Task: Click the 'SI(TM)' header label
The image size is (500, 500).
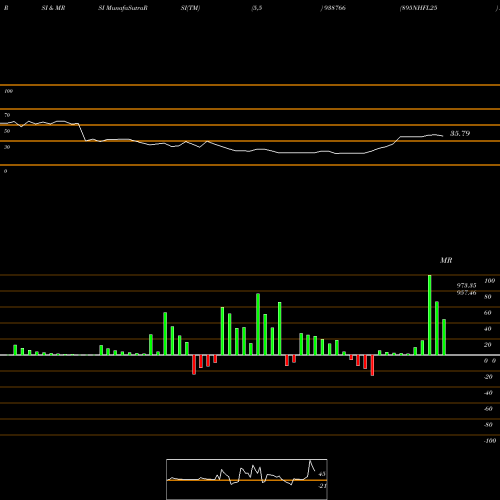Action: 190,8
